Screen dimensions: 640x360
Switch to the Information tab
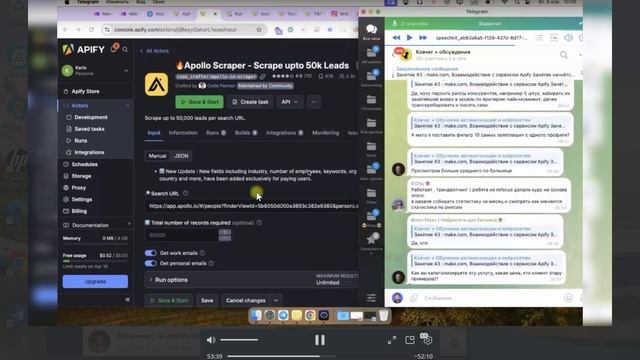point(183,133)
